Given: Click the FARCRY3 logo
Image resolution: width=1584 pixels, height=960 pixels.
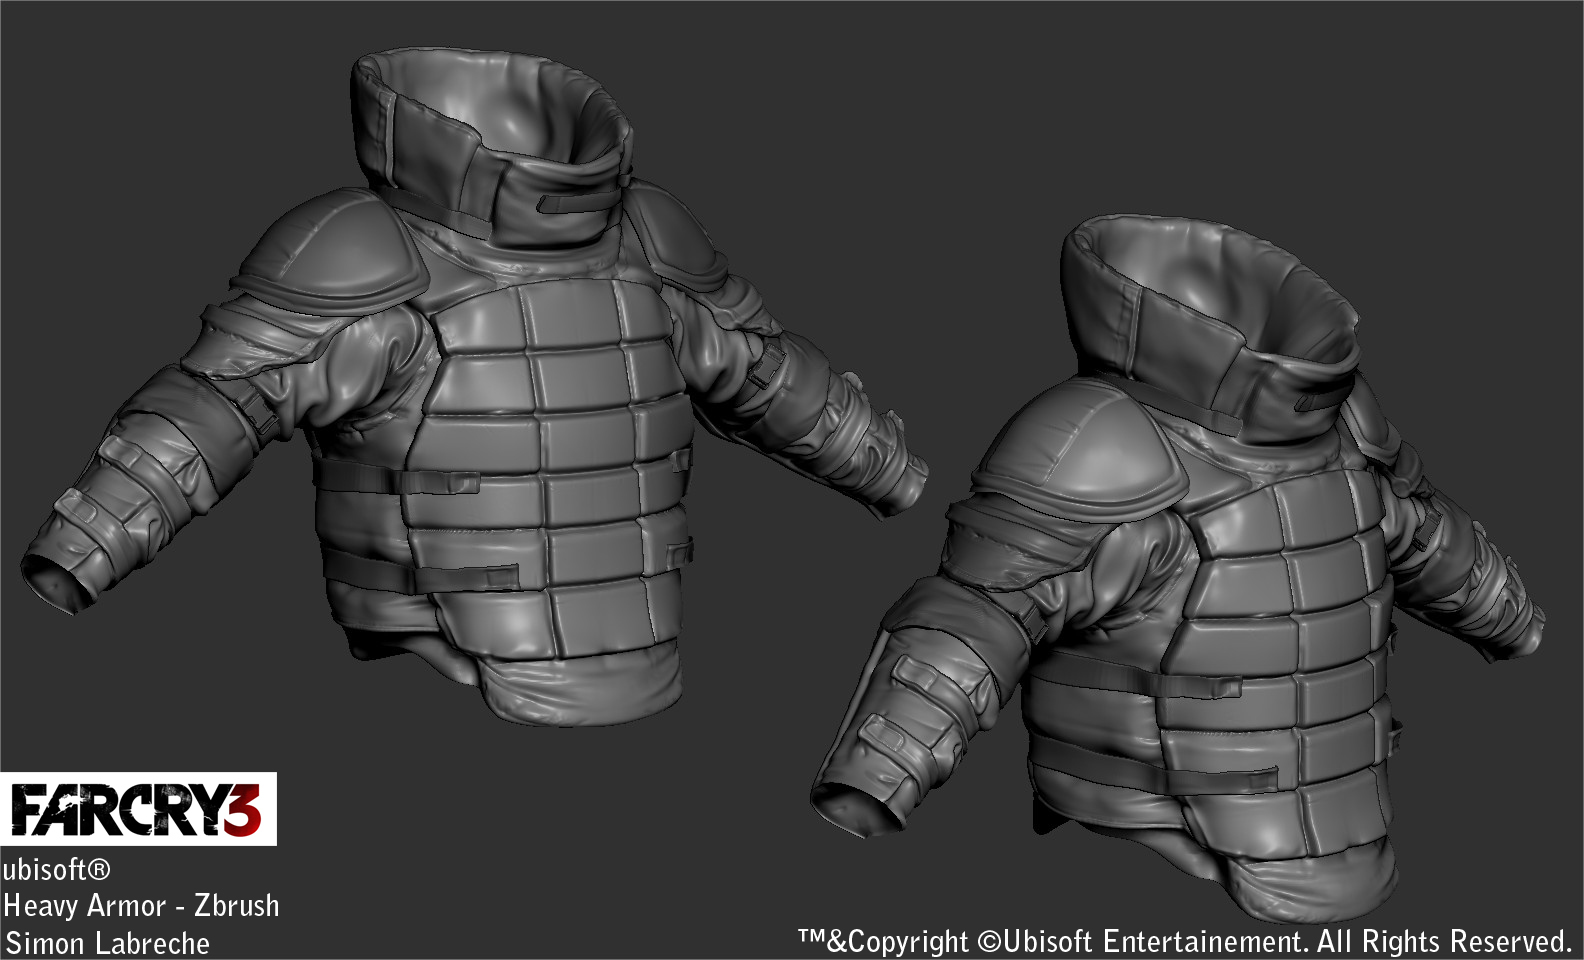Looking at the screenshot, I should [x=138, y=809].
